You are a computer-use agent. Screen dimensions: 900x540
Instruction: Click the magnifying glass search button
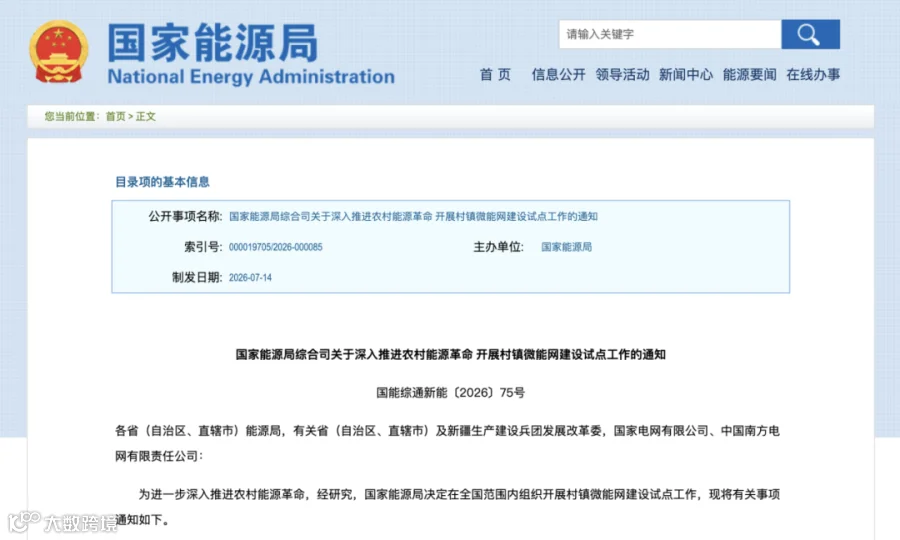tap(810, 34)
